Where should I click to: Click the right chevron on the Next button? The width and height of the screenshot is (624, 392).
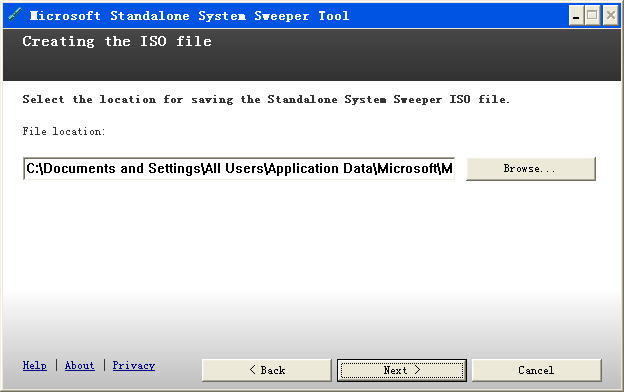tap(417, 370)
